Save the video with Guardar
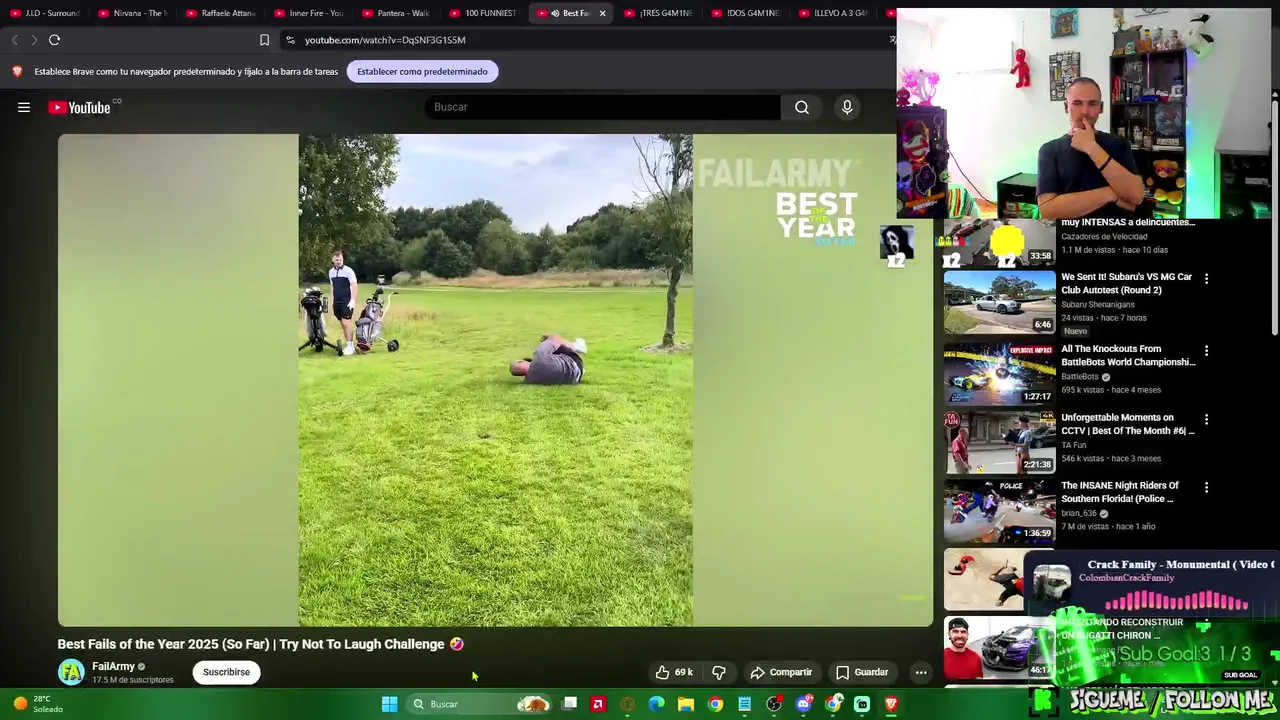 click(862, 672)
